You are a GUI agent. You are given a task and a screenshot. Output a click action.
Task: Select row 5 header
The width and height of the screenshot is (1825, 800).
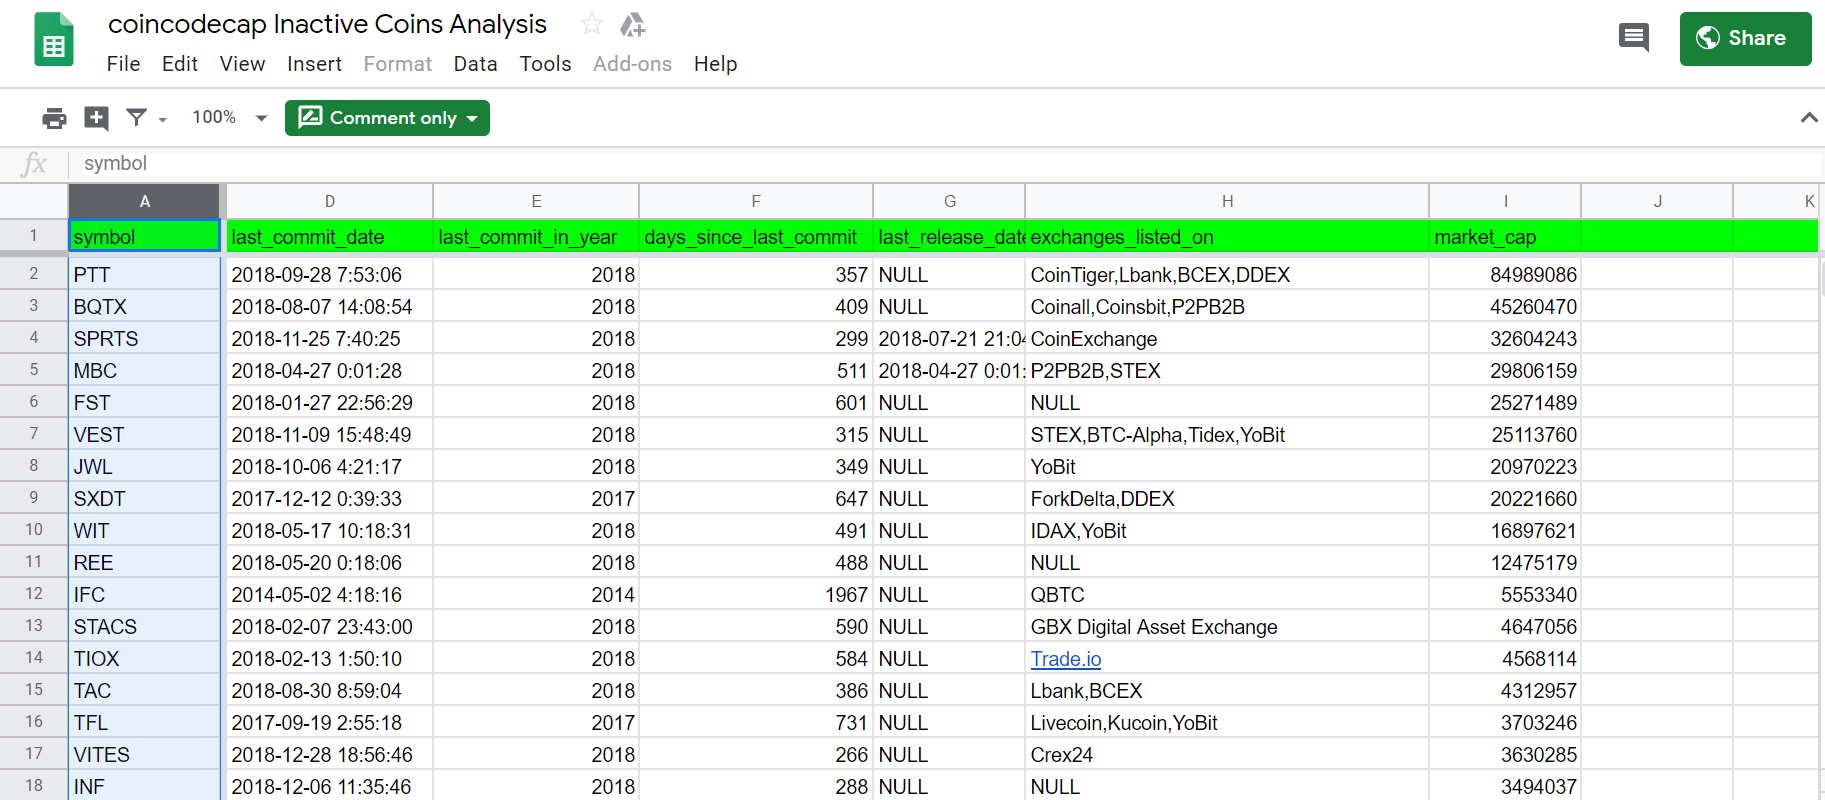(x=34, y=370)
